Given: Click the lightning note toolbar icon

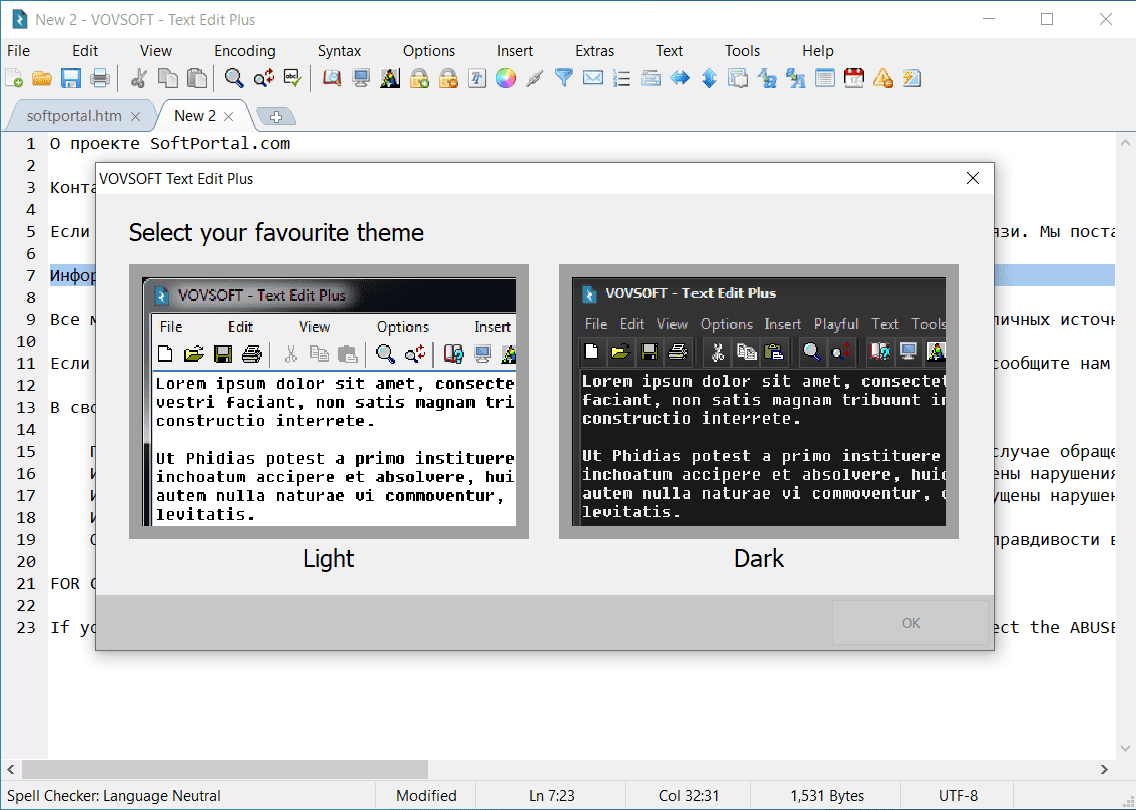Looking at the screenshot, I should click(x=911, y=78).
